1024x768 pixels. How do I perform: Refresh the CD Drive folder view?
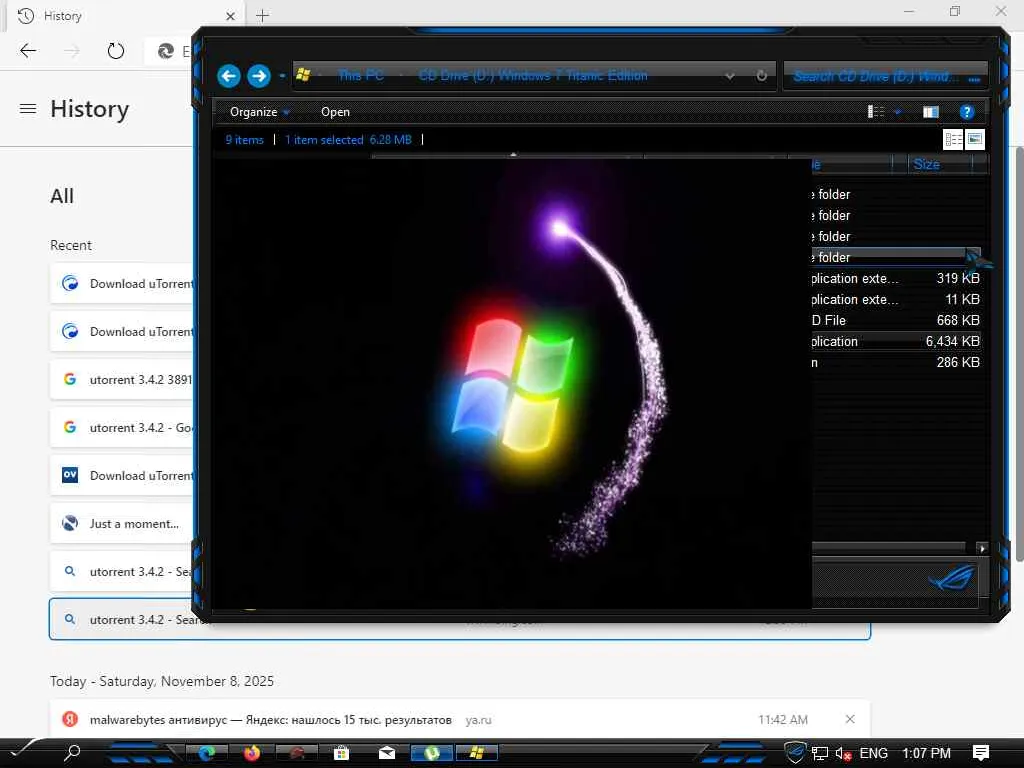coord(761,76)
